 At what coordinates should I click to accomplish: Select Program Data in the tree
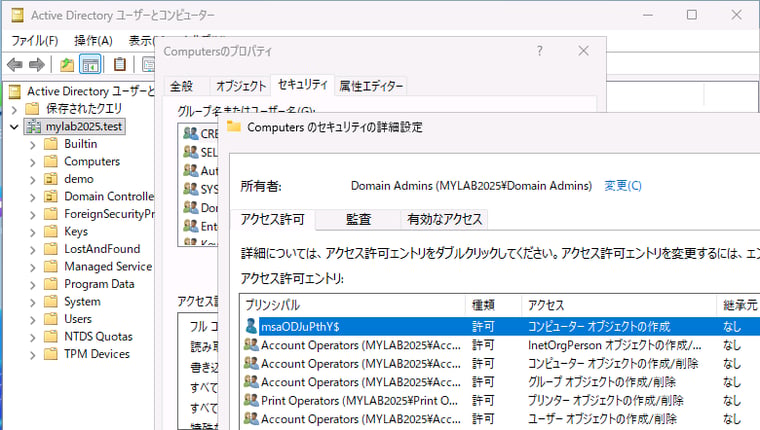99,284
